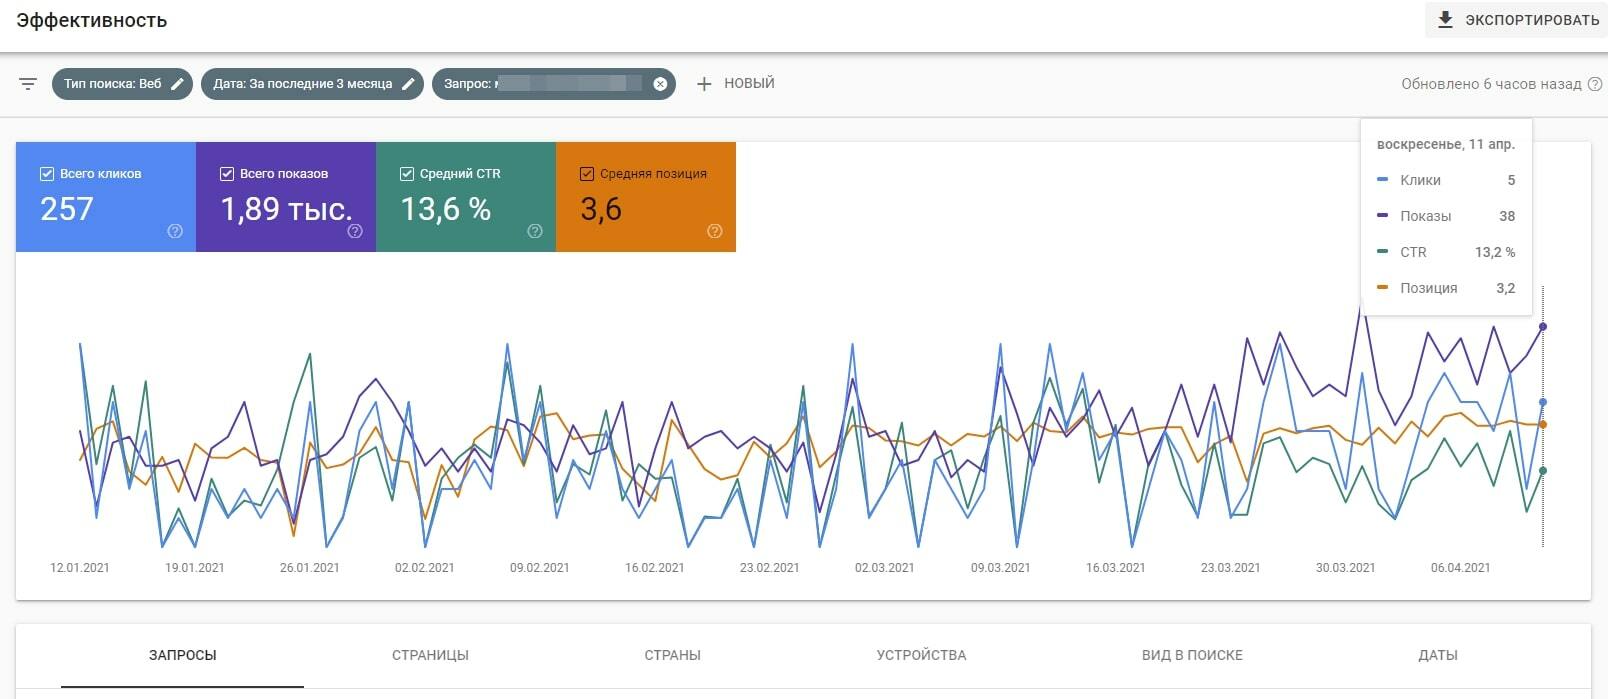The image size is (1608, 699).
Task: Click the Экспортировать button
Action: (1516, 20)
